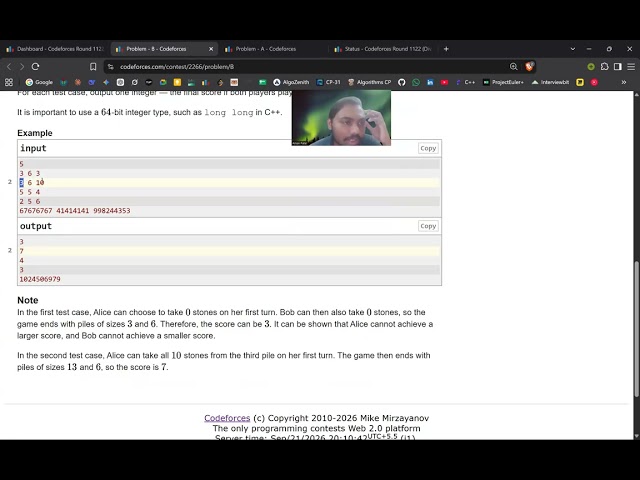Open the yellow square bookmark after Interviewbit
The image size is (640, 480).
point(580,82)
